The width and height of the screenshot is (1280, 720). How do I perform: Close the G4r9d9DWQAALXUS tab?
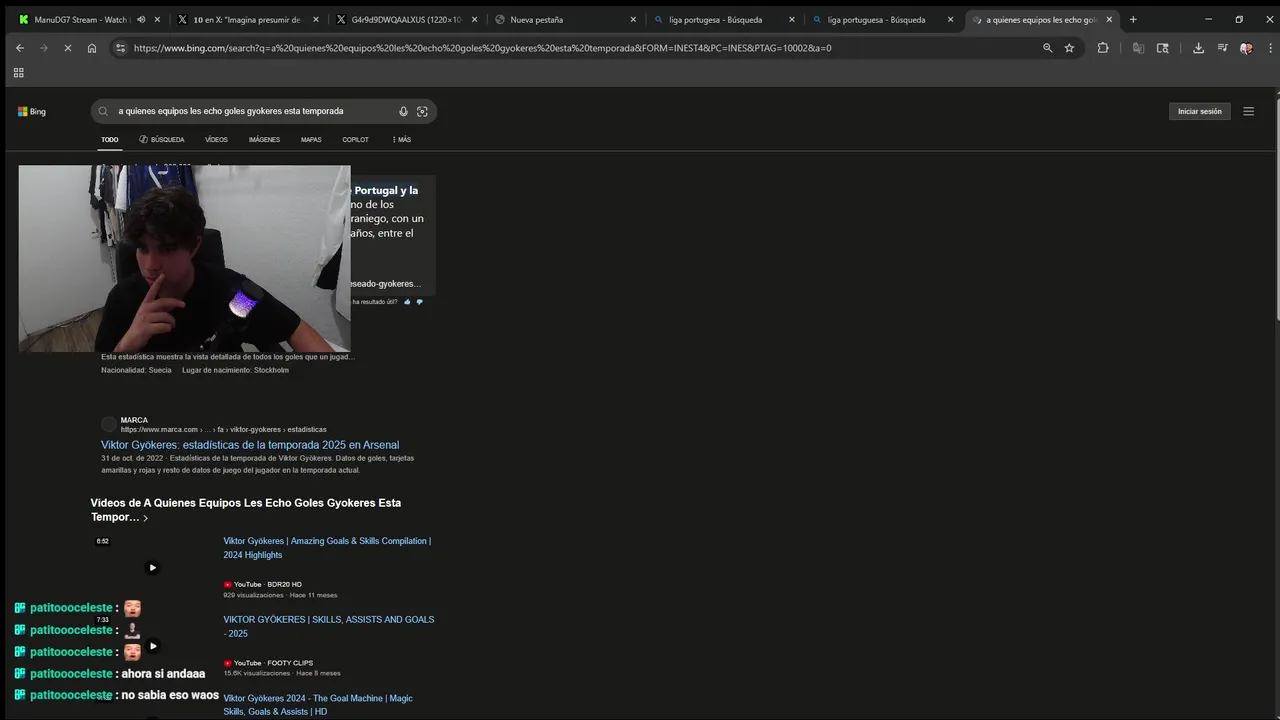(x=474, y=19)
